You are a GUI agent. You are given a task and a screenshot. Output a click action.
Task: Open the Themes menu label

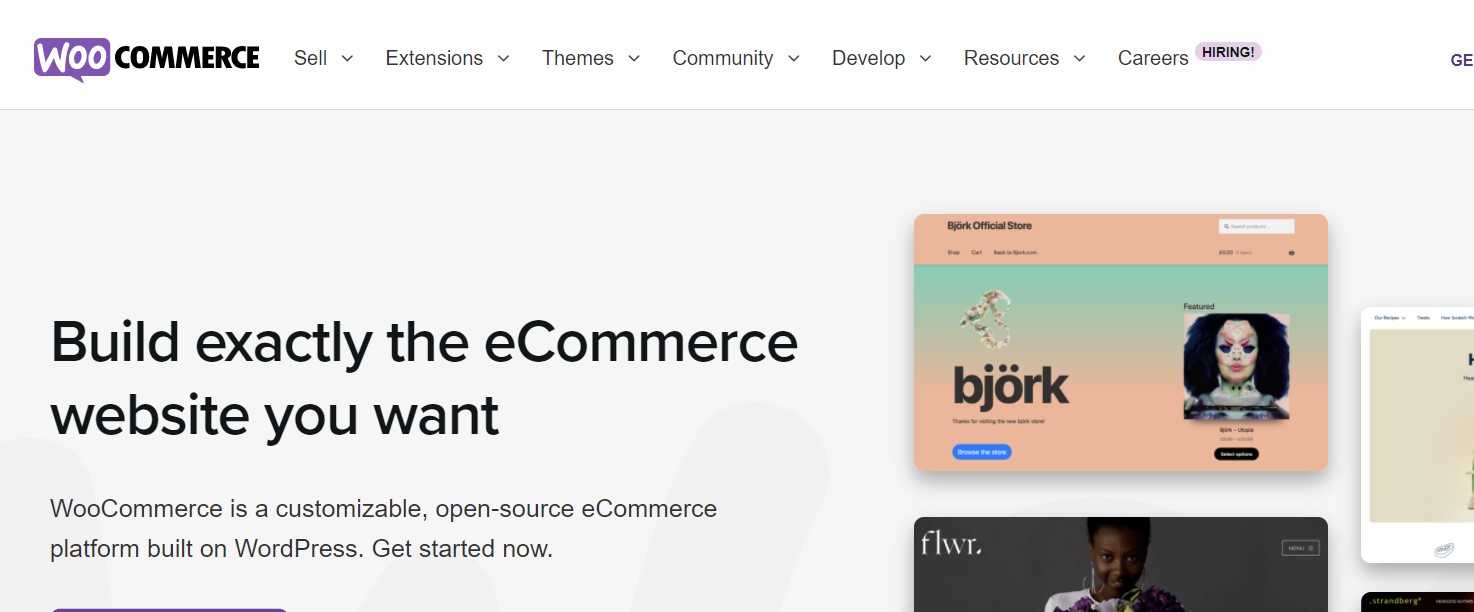tap(578, 58)
